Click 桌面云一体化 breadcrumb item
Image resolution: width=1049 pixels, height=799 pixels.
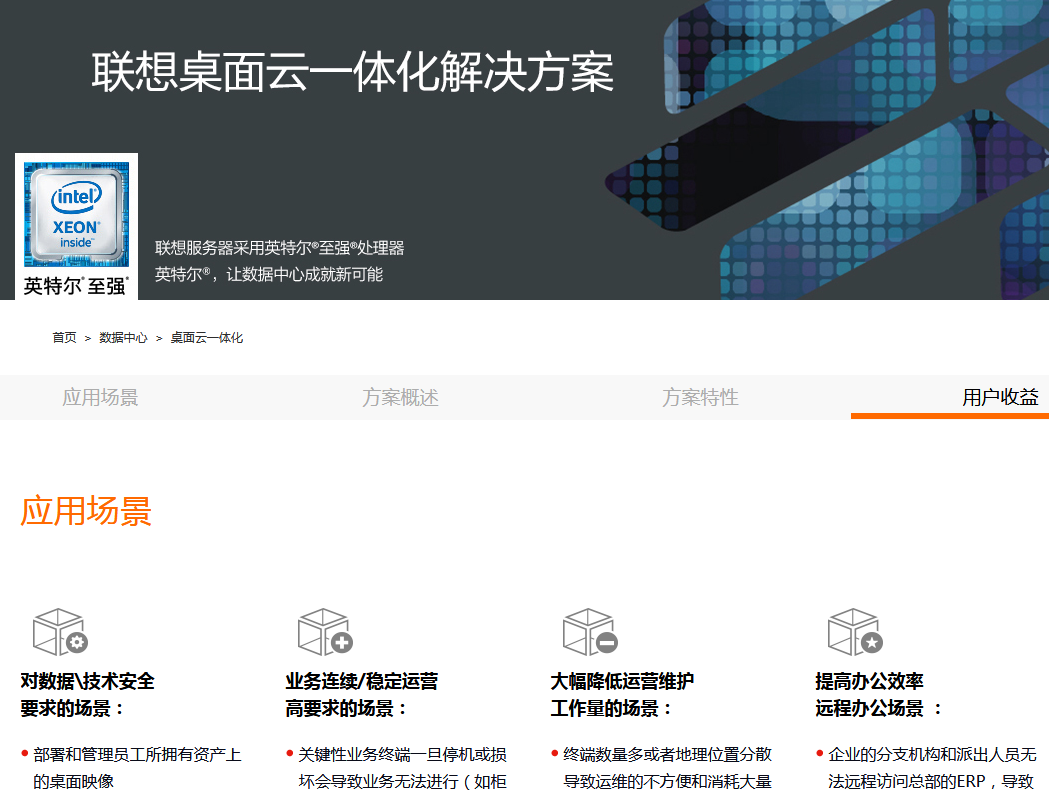pos(207,338)
